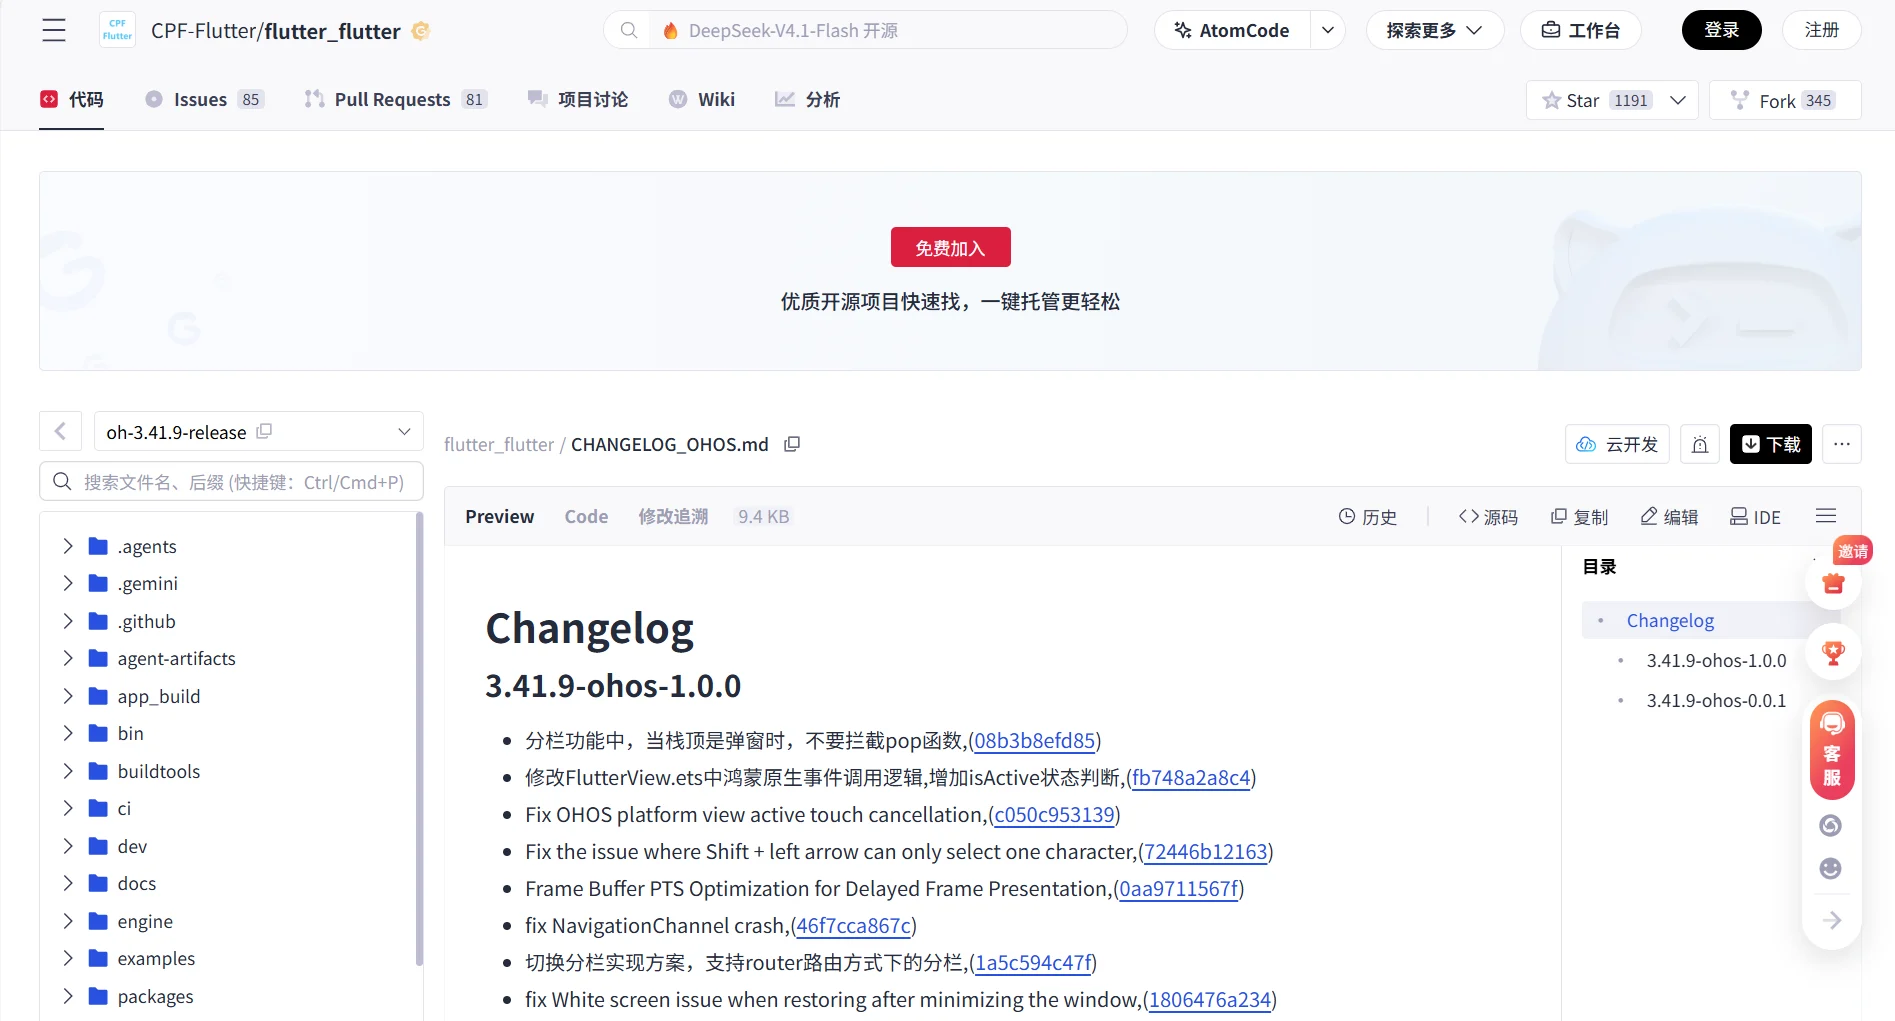
Task: Click the 免费加入 banner button
Action: pyautogui.click(x=950, y=247)
